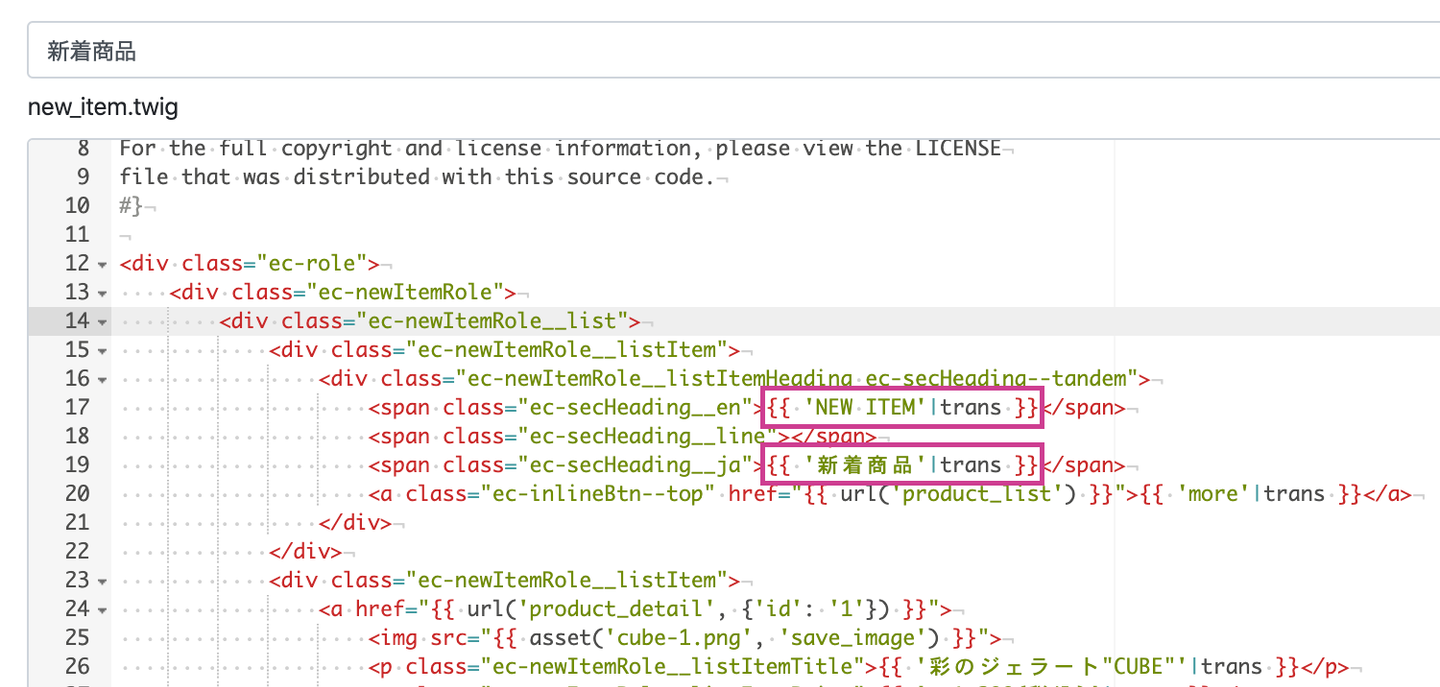Collapse code fold arrow on line 13
This screenshot has width=1440, height=687.
tap(102, 294)
